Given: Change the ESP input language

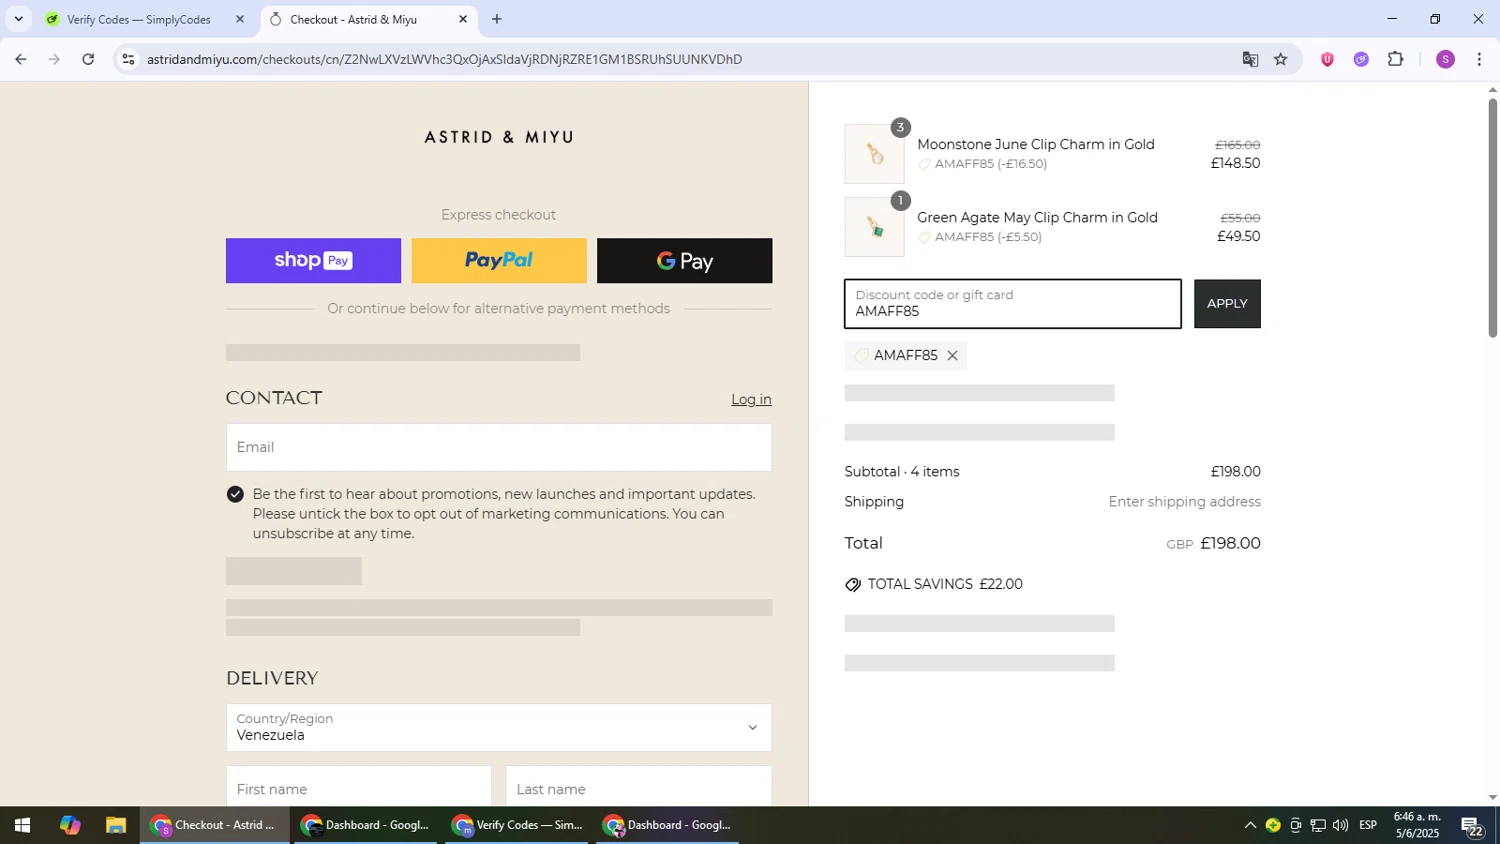Looking at the screenshot, I should (x=1368, y=825).
